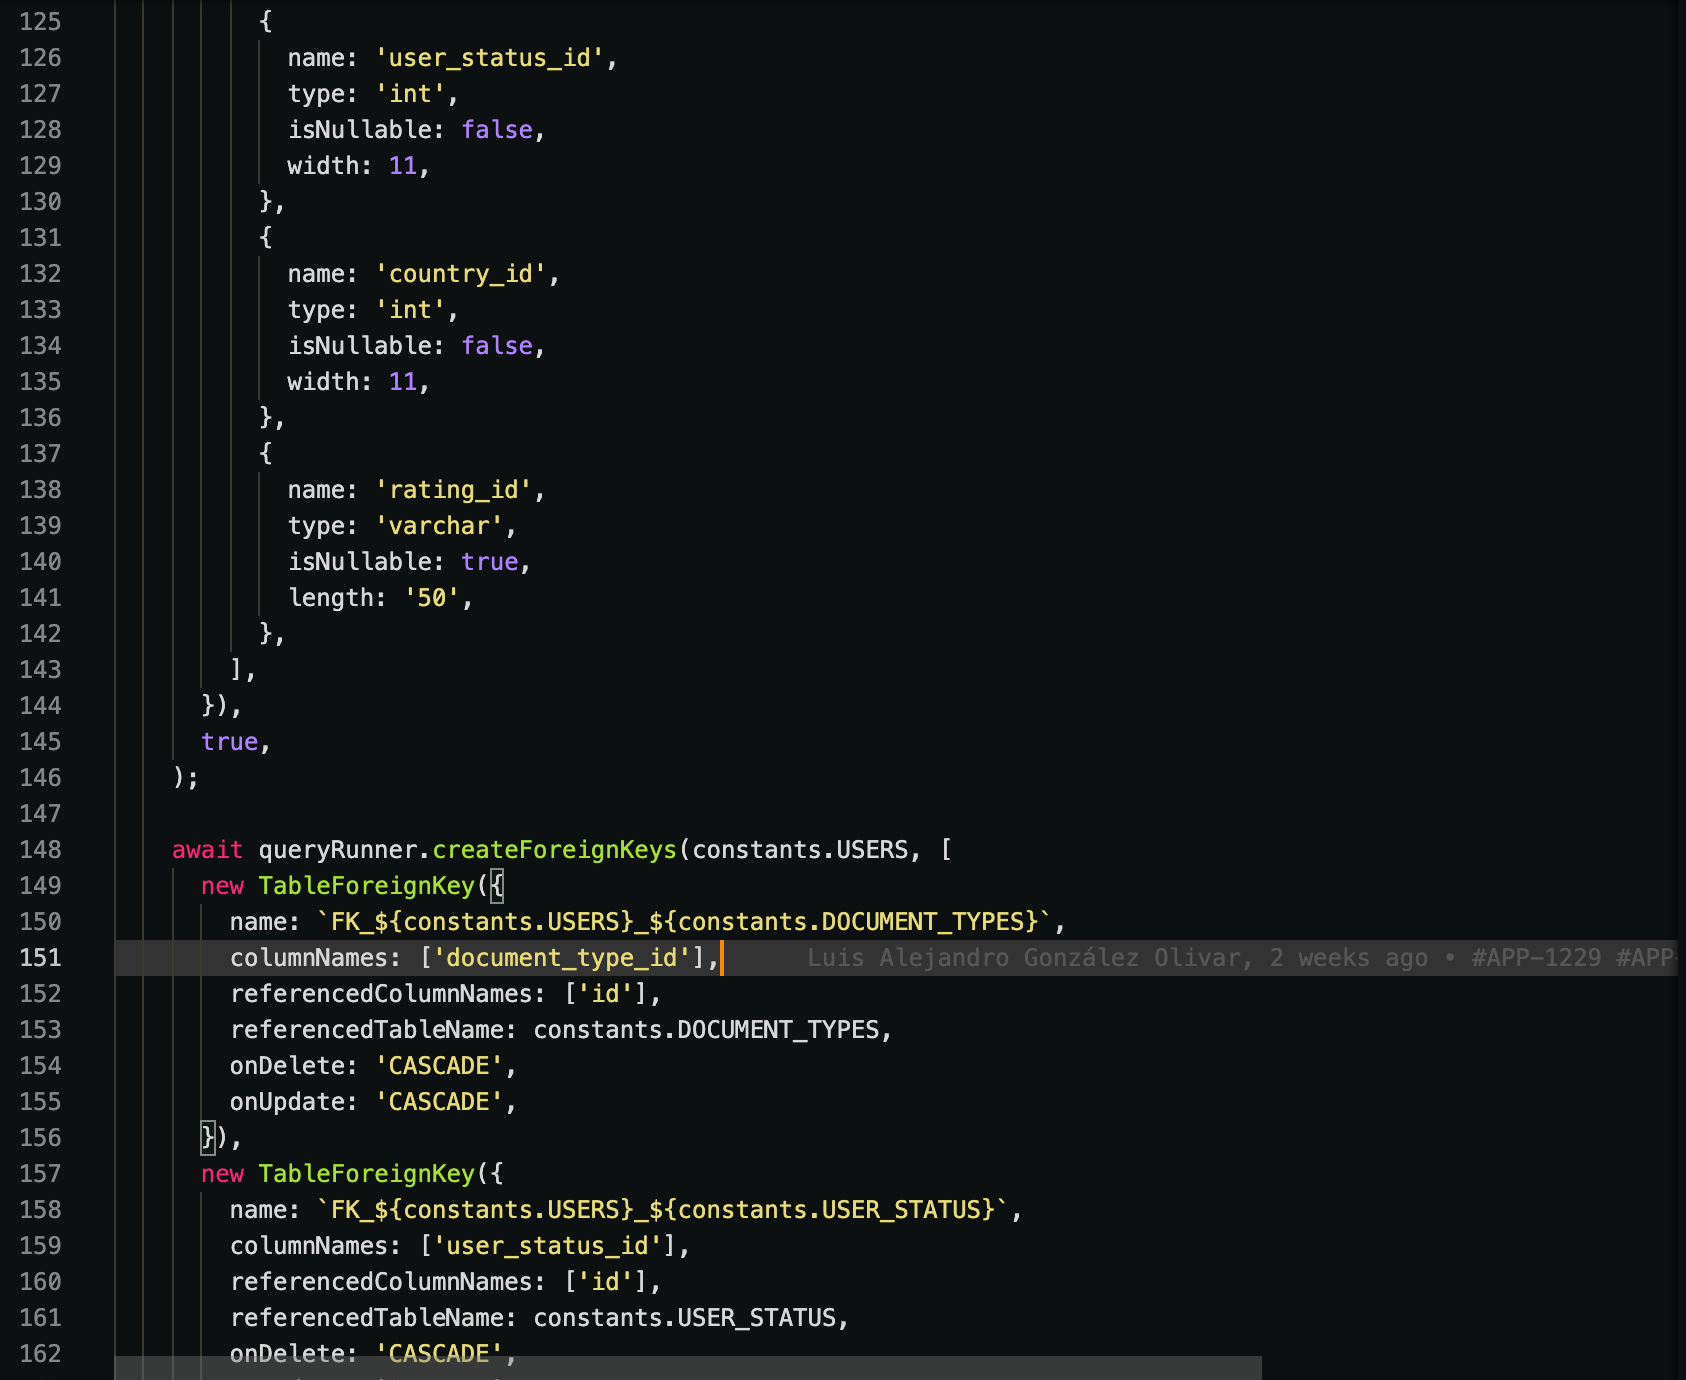
Task: Click line number 125 in the gutter
Action: pyautogui.click(x=40, y=22)
